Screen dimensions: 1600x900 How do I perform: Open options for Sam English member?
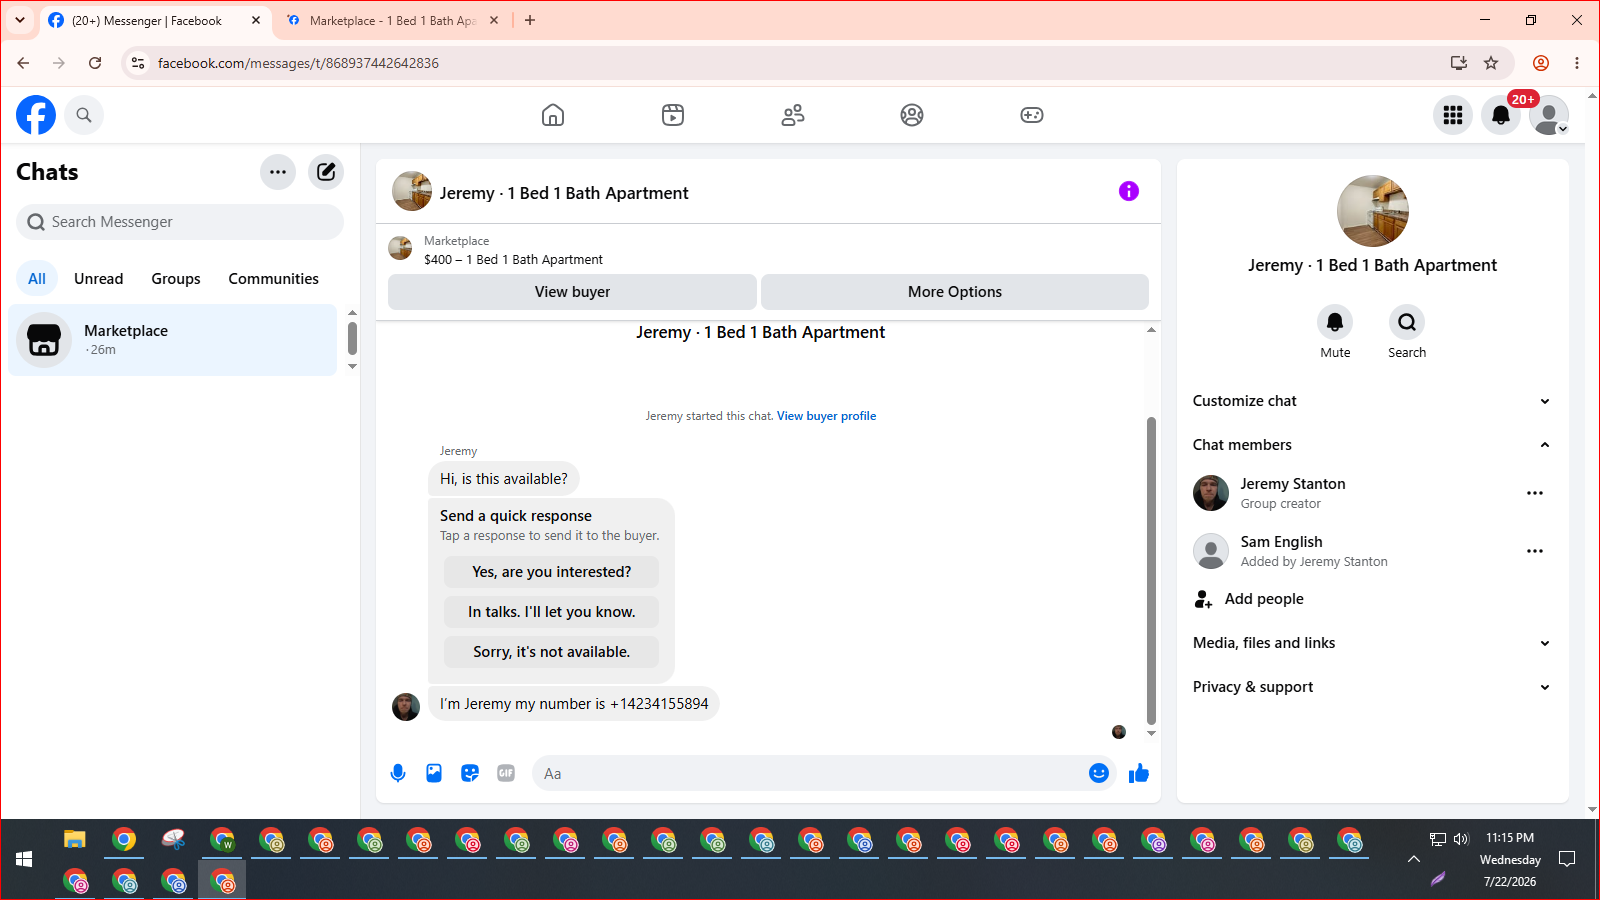[x=1535, y=551]
